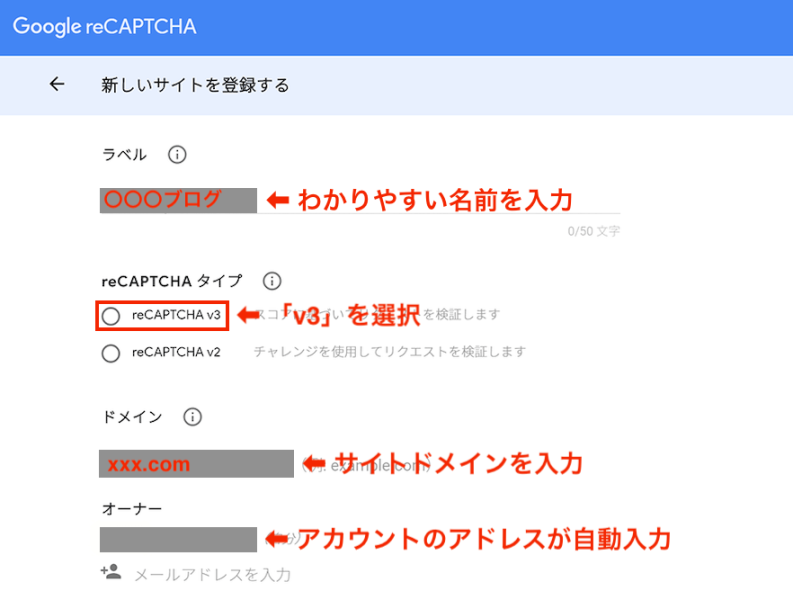
Task: Click the grayed-out owner address box
Action: pyautogui.click(x=178, y=540)
